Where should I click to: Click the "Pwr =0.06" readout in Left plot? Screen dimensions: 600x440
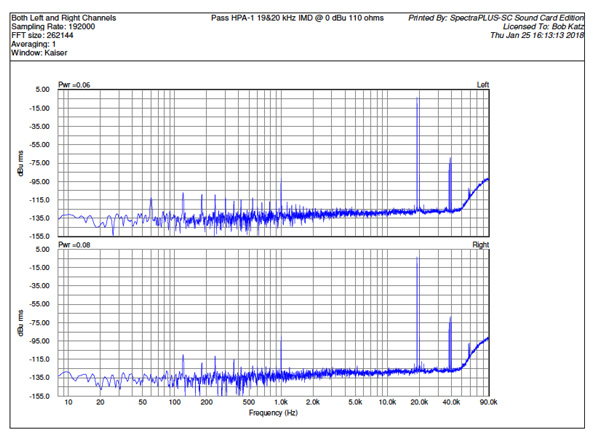[x=75, y=85]
